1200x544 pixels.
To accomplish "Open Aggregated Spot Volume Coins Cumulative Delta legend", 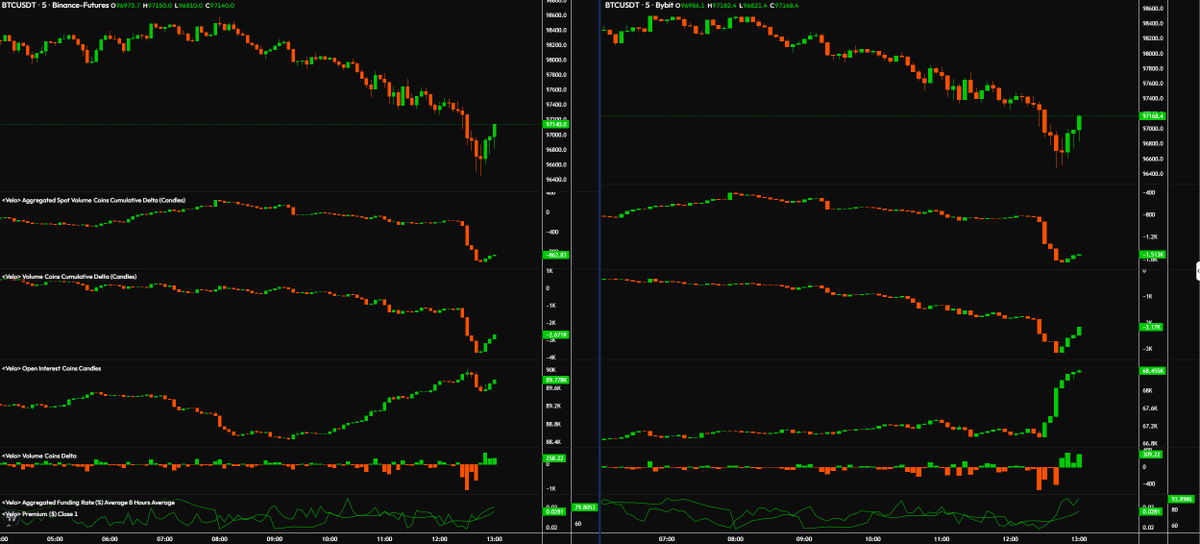I will pyautogui.click(x=94, y=200).
